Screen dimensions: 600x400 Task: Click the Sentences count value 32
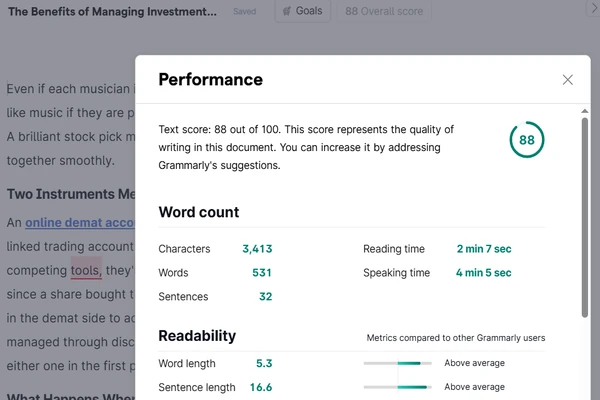(265, 296)
